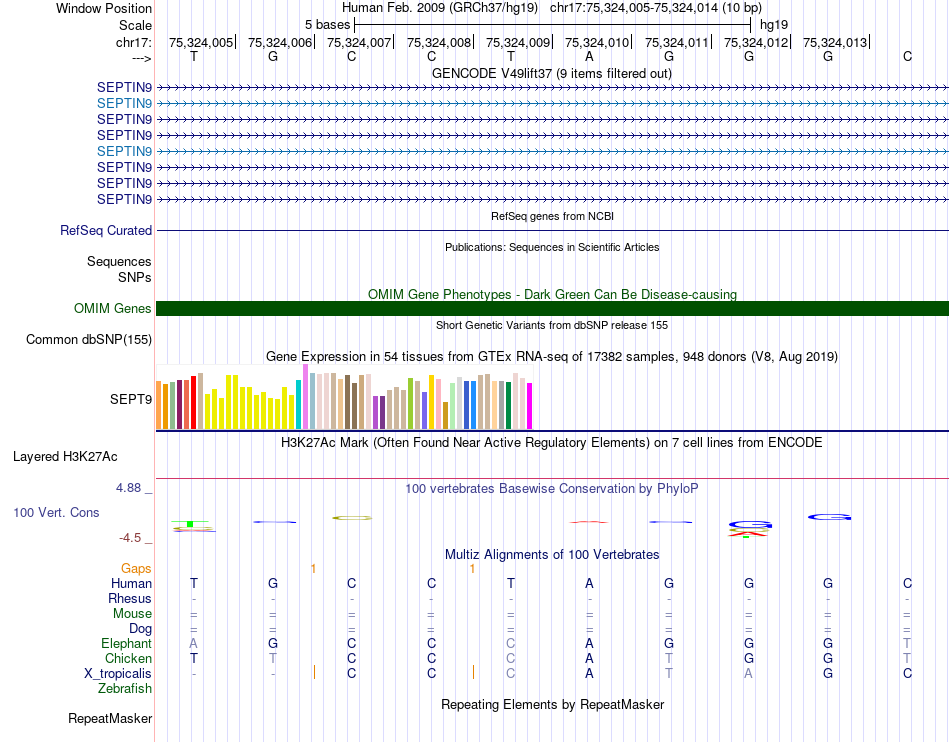The width and height of the screenshot is (950, 742).
Task: Click the 100 Vert. Cons label
Action: 56,512
